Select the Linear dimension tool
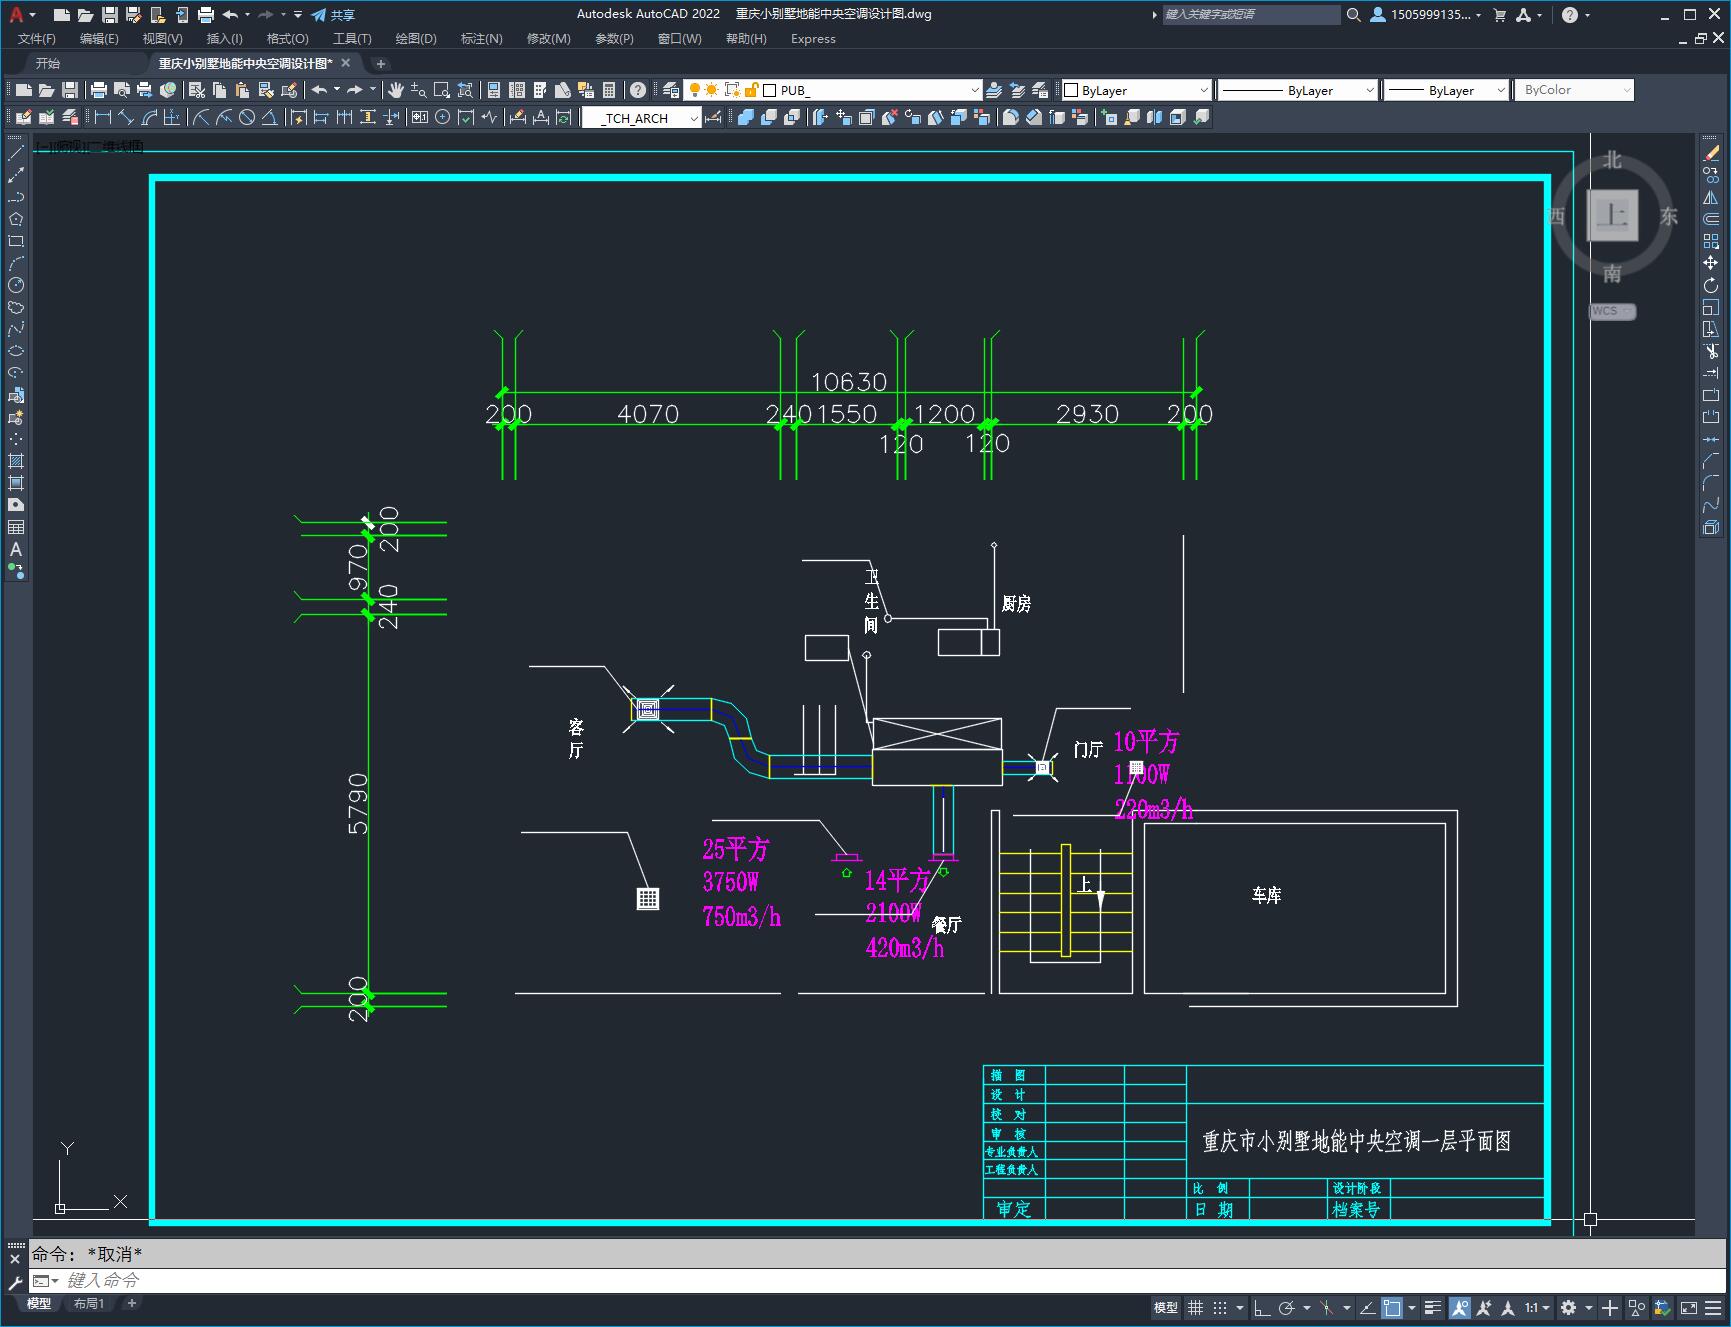This screenshot has height=1327, width=1731. [x=102, y=117]
